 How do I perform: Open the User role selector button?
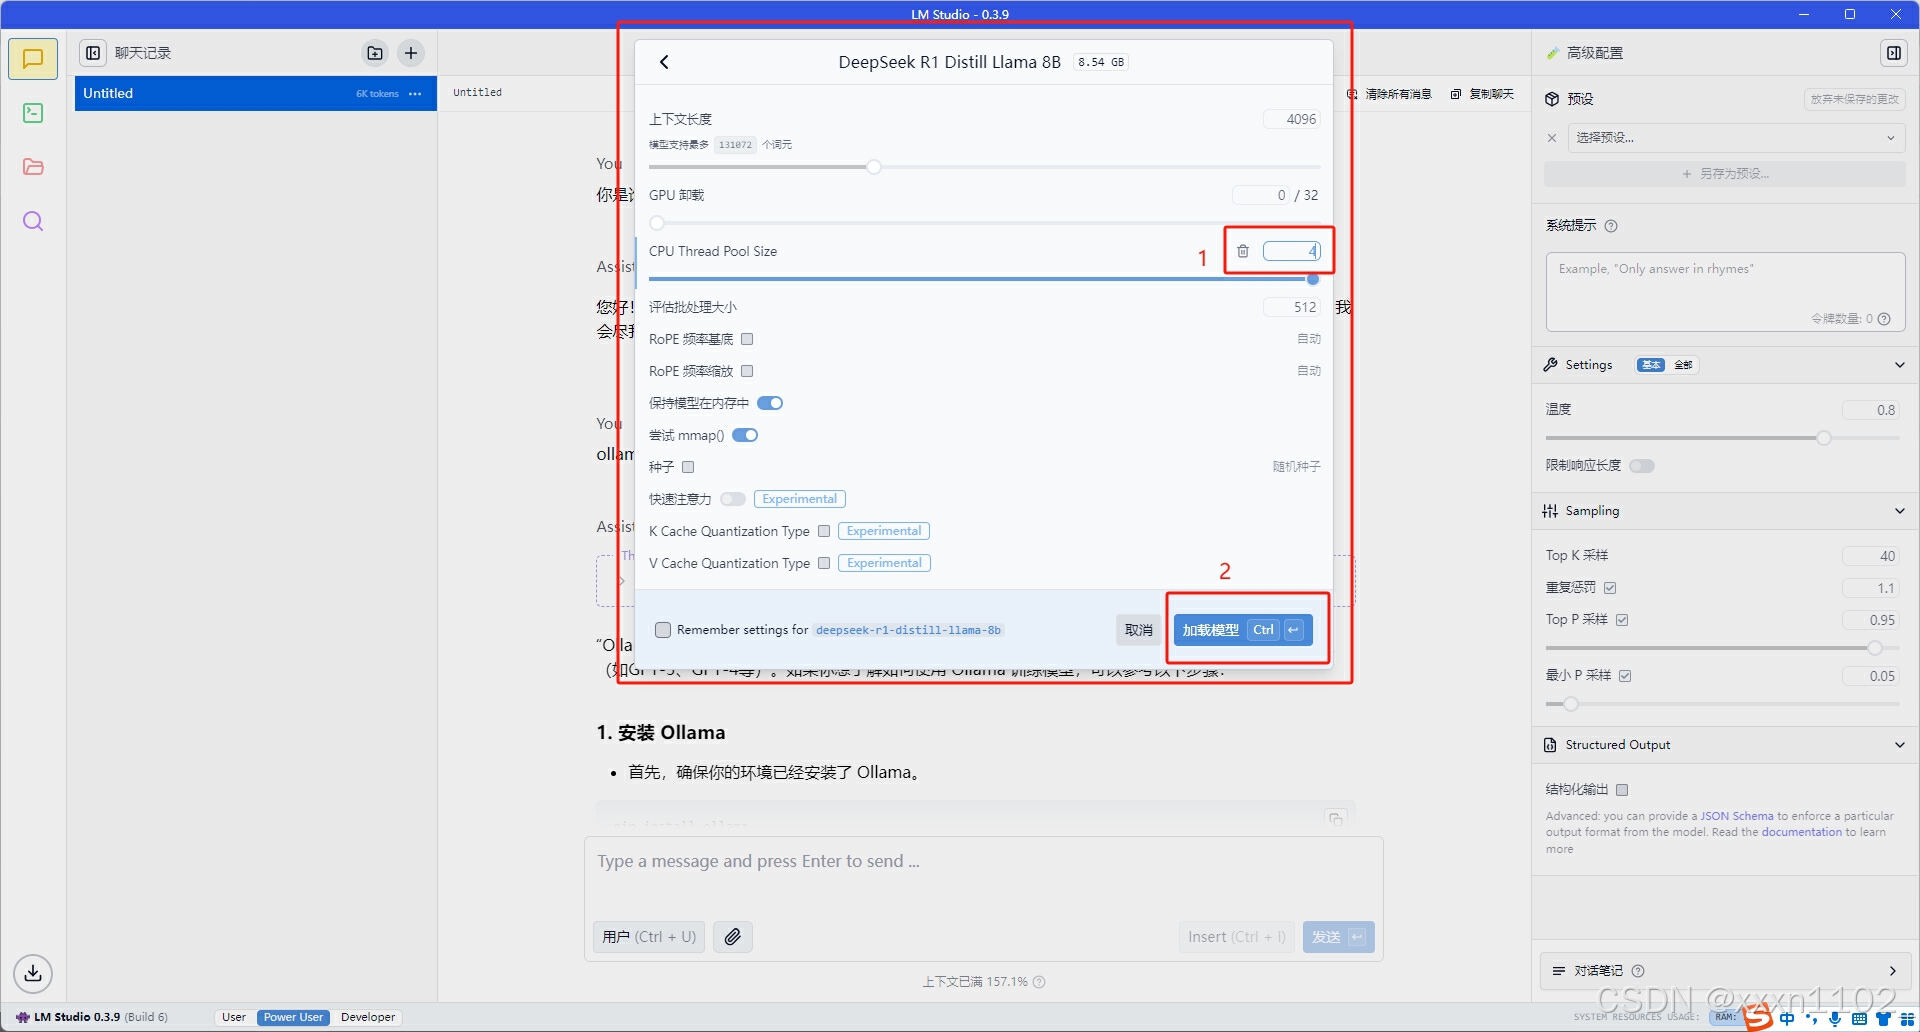(x=649, y=937)
